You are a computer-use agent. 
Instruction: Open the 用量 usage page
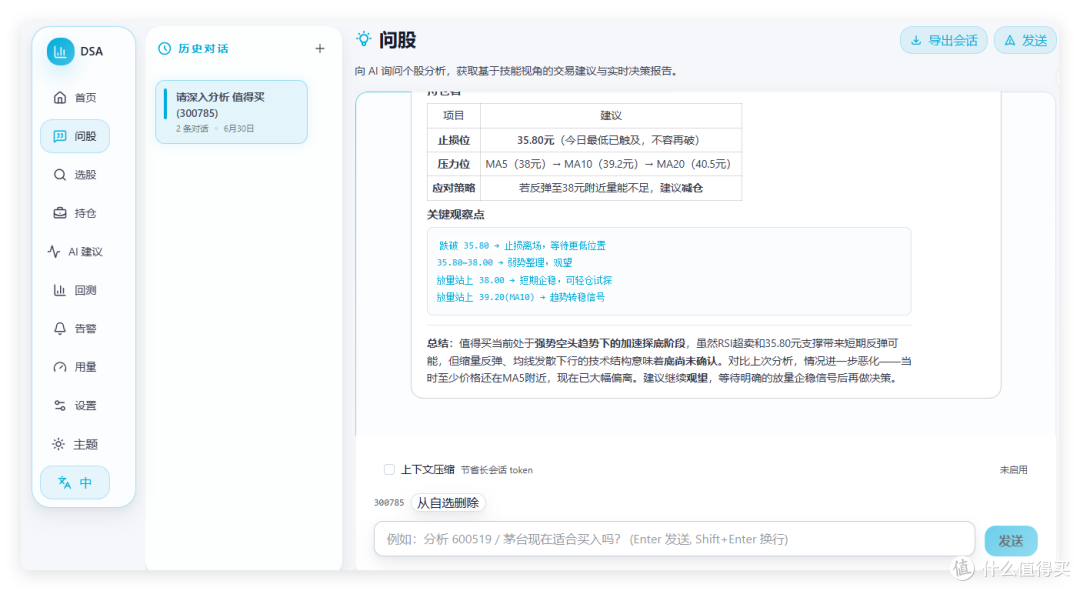click(75, 367)
